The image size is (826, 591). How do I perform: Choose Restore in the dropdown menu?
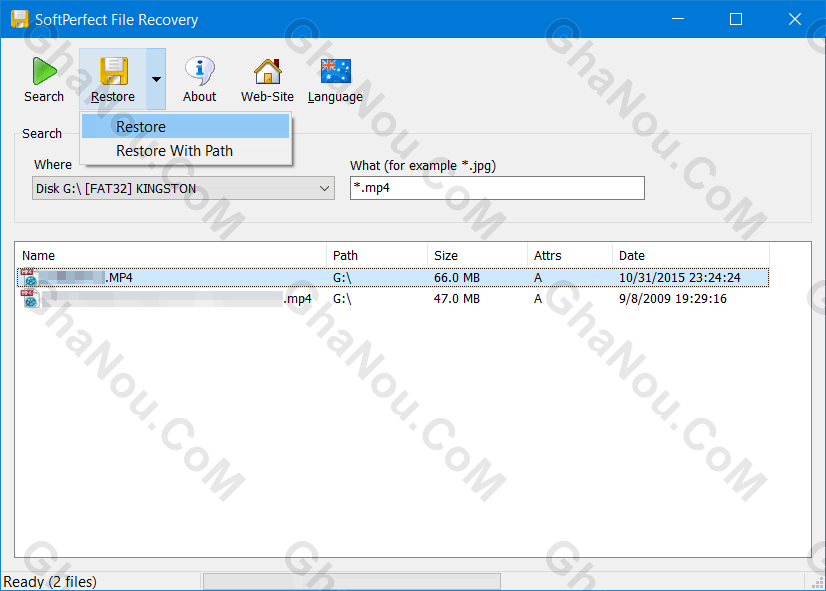pos(185,127)
